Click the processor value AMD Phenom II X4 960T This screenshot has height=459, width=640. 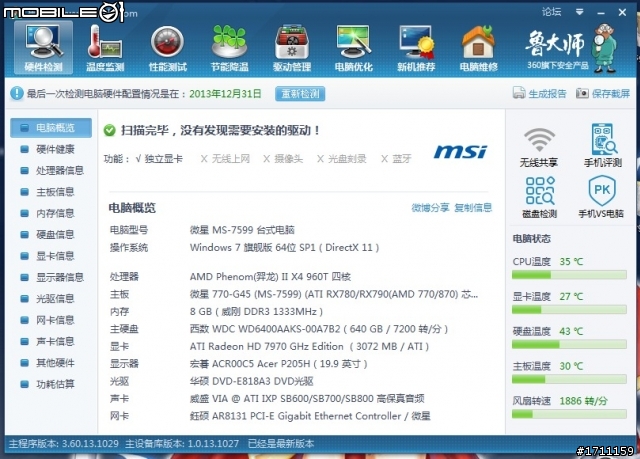click(270, 277)
